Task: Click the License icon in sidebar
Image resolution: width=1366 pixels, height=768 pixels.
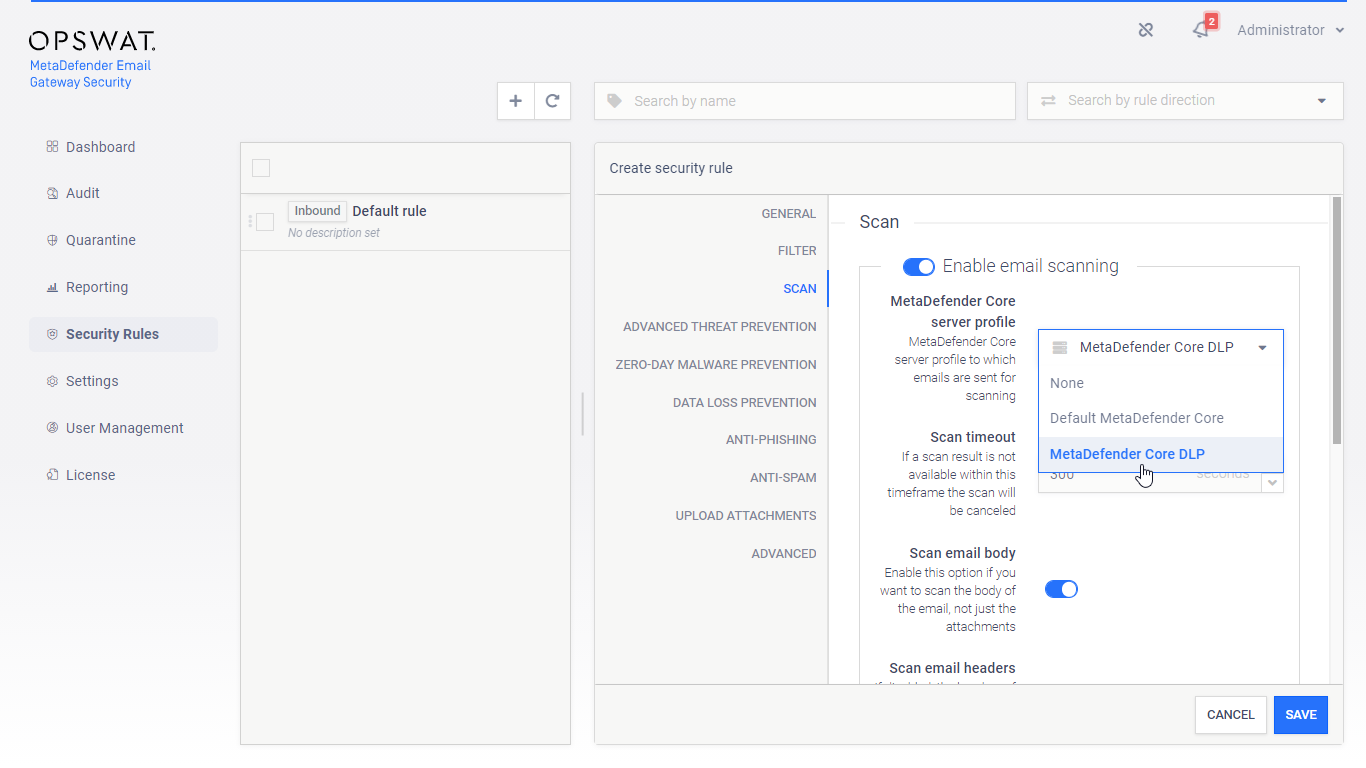Action: [x=53, y=475]
